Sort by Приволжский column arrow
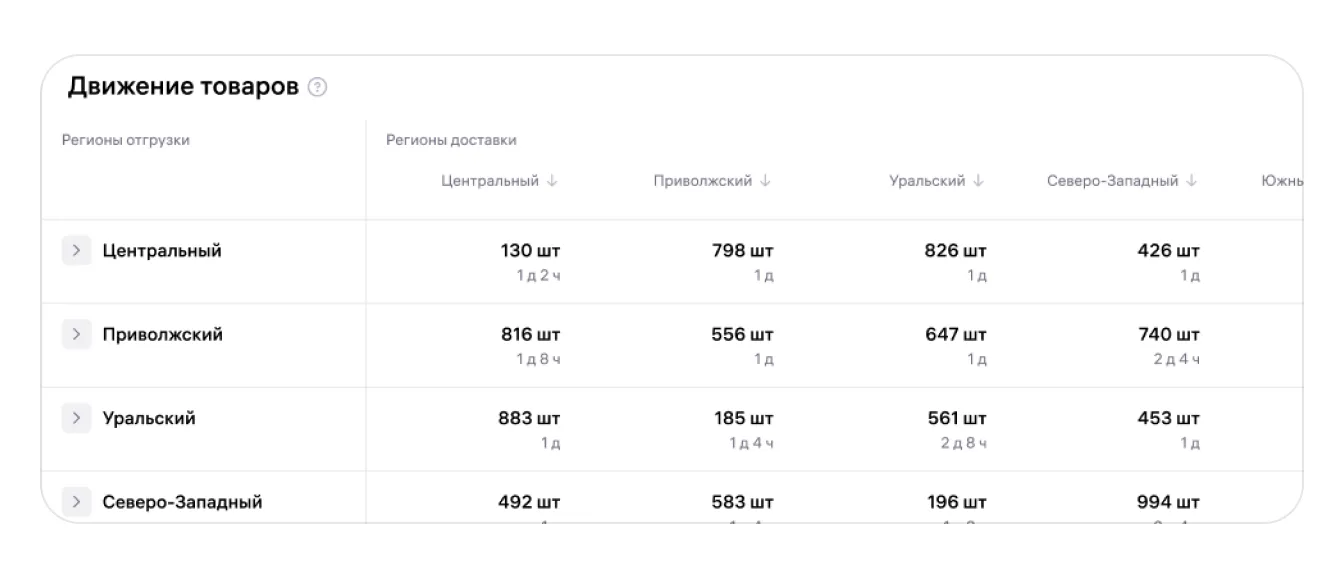This screenshot has height=578, width=1344. [765, 181]
